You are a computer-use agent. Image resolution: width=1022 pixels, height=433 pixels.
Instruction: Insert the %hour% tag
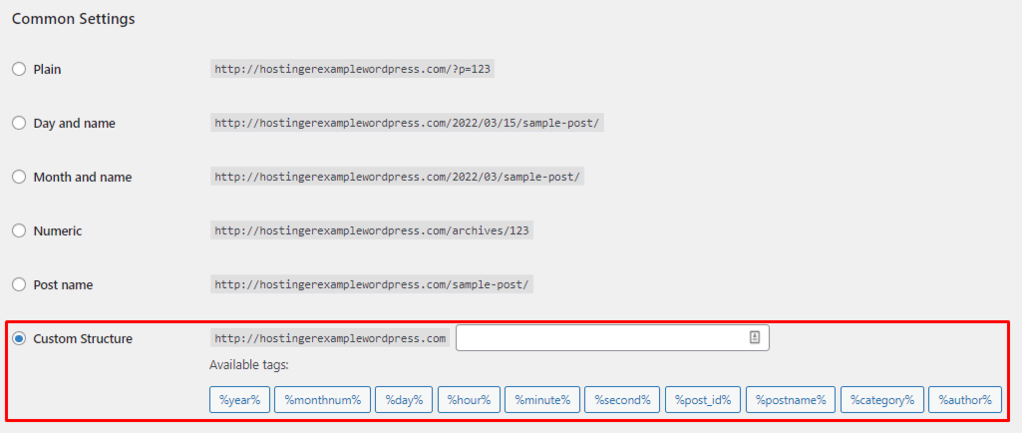tap(469, 400)
